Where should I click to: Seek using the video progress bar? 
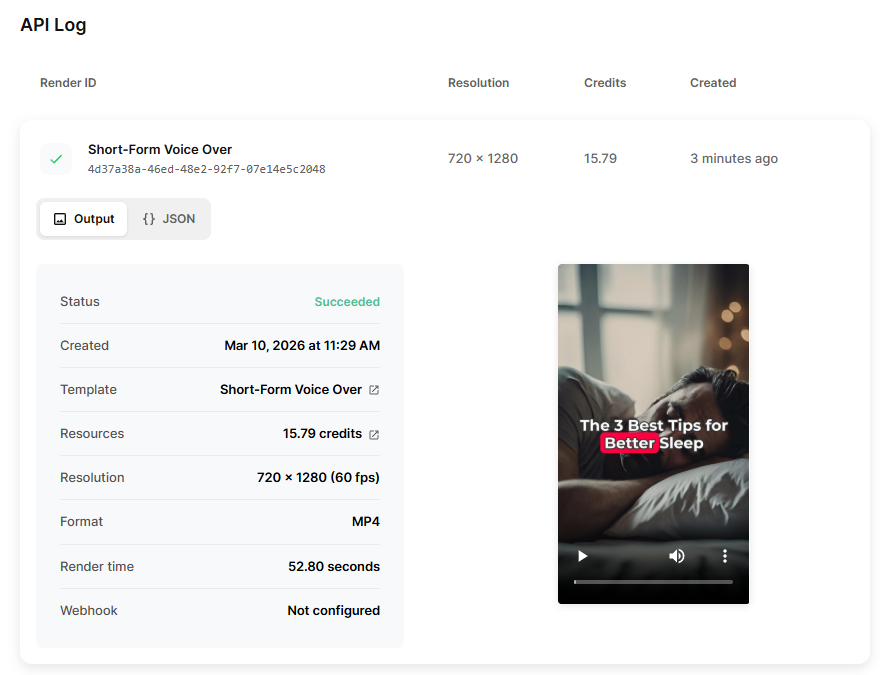pyautogui.click(x=653, y=581)
